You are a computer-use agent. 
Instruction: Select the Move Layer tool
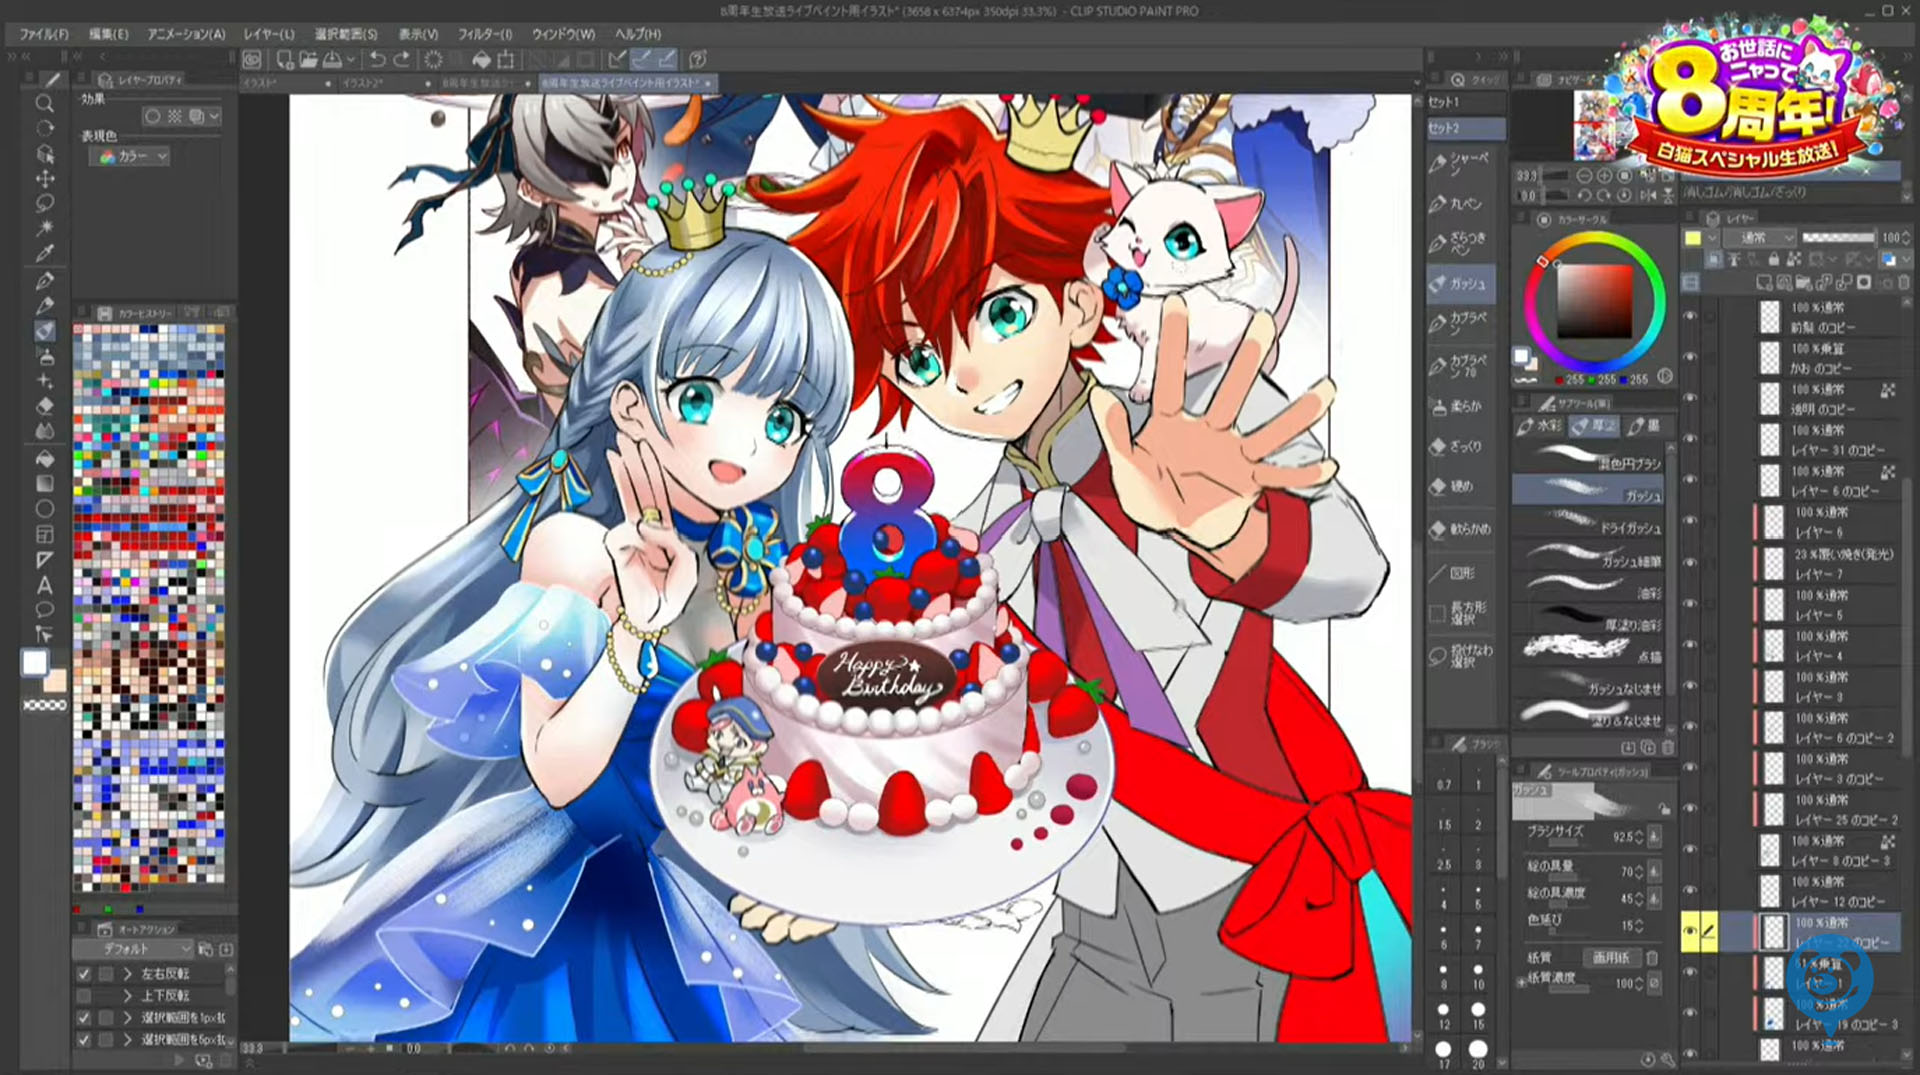click(x=45, y=179)
